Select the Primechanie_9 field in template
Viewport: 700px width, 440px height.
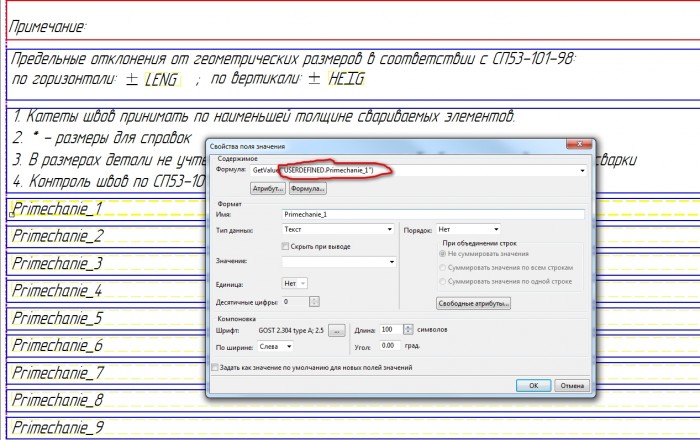pos(58,428)
